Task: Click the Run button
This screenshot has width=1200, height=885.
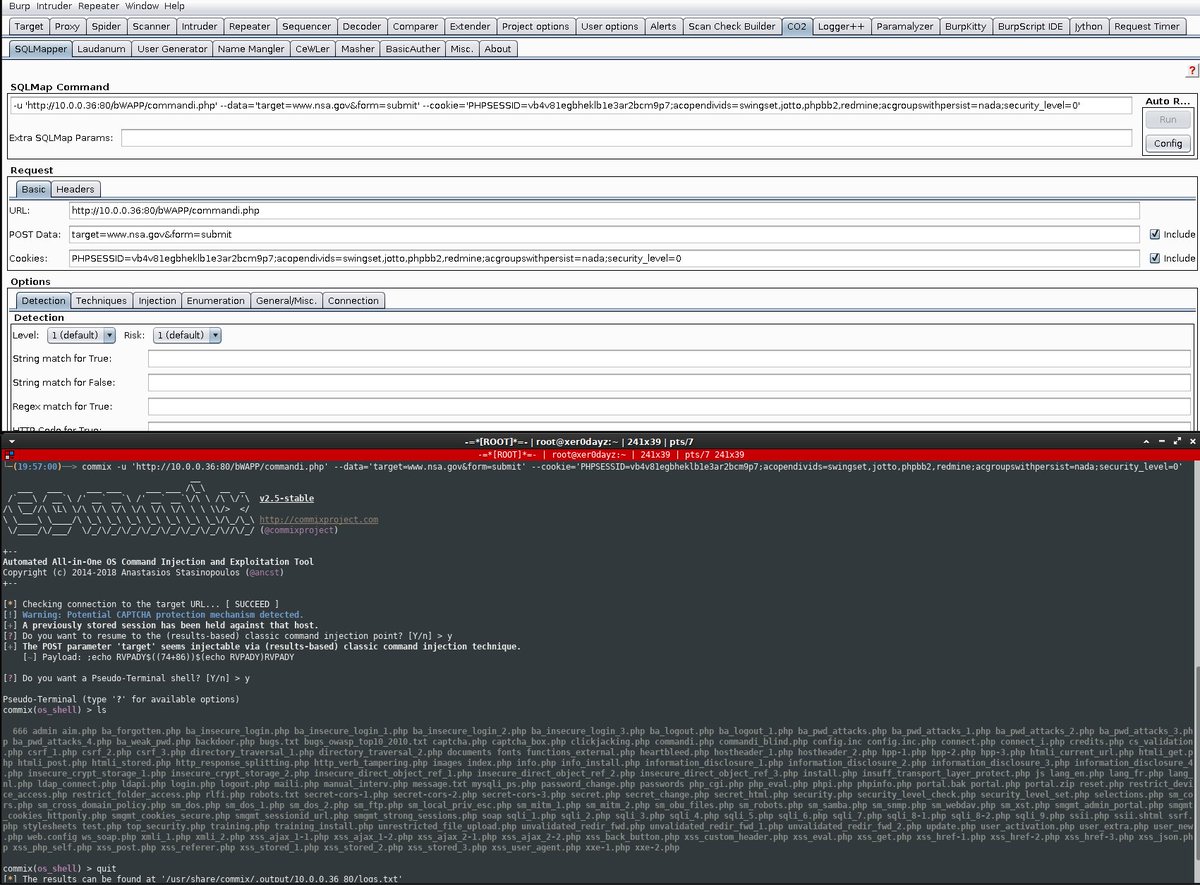Action: tap(1168, 119)
